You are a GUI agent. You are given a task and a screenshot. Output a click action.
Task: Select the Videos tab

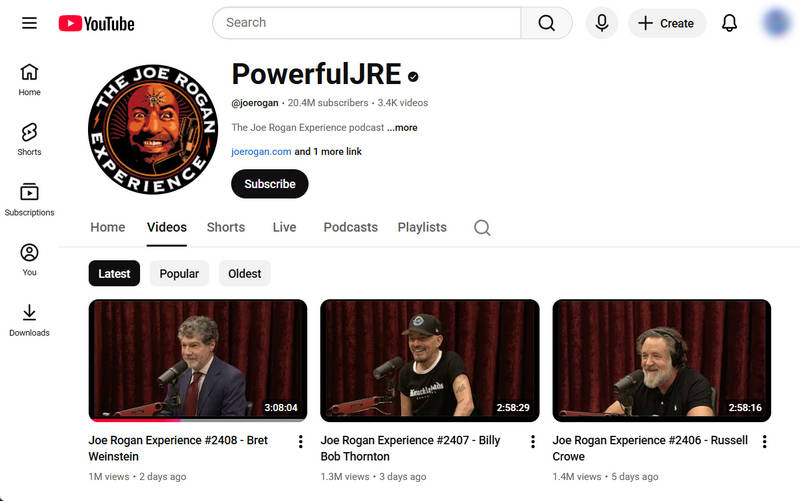167,227
